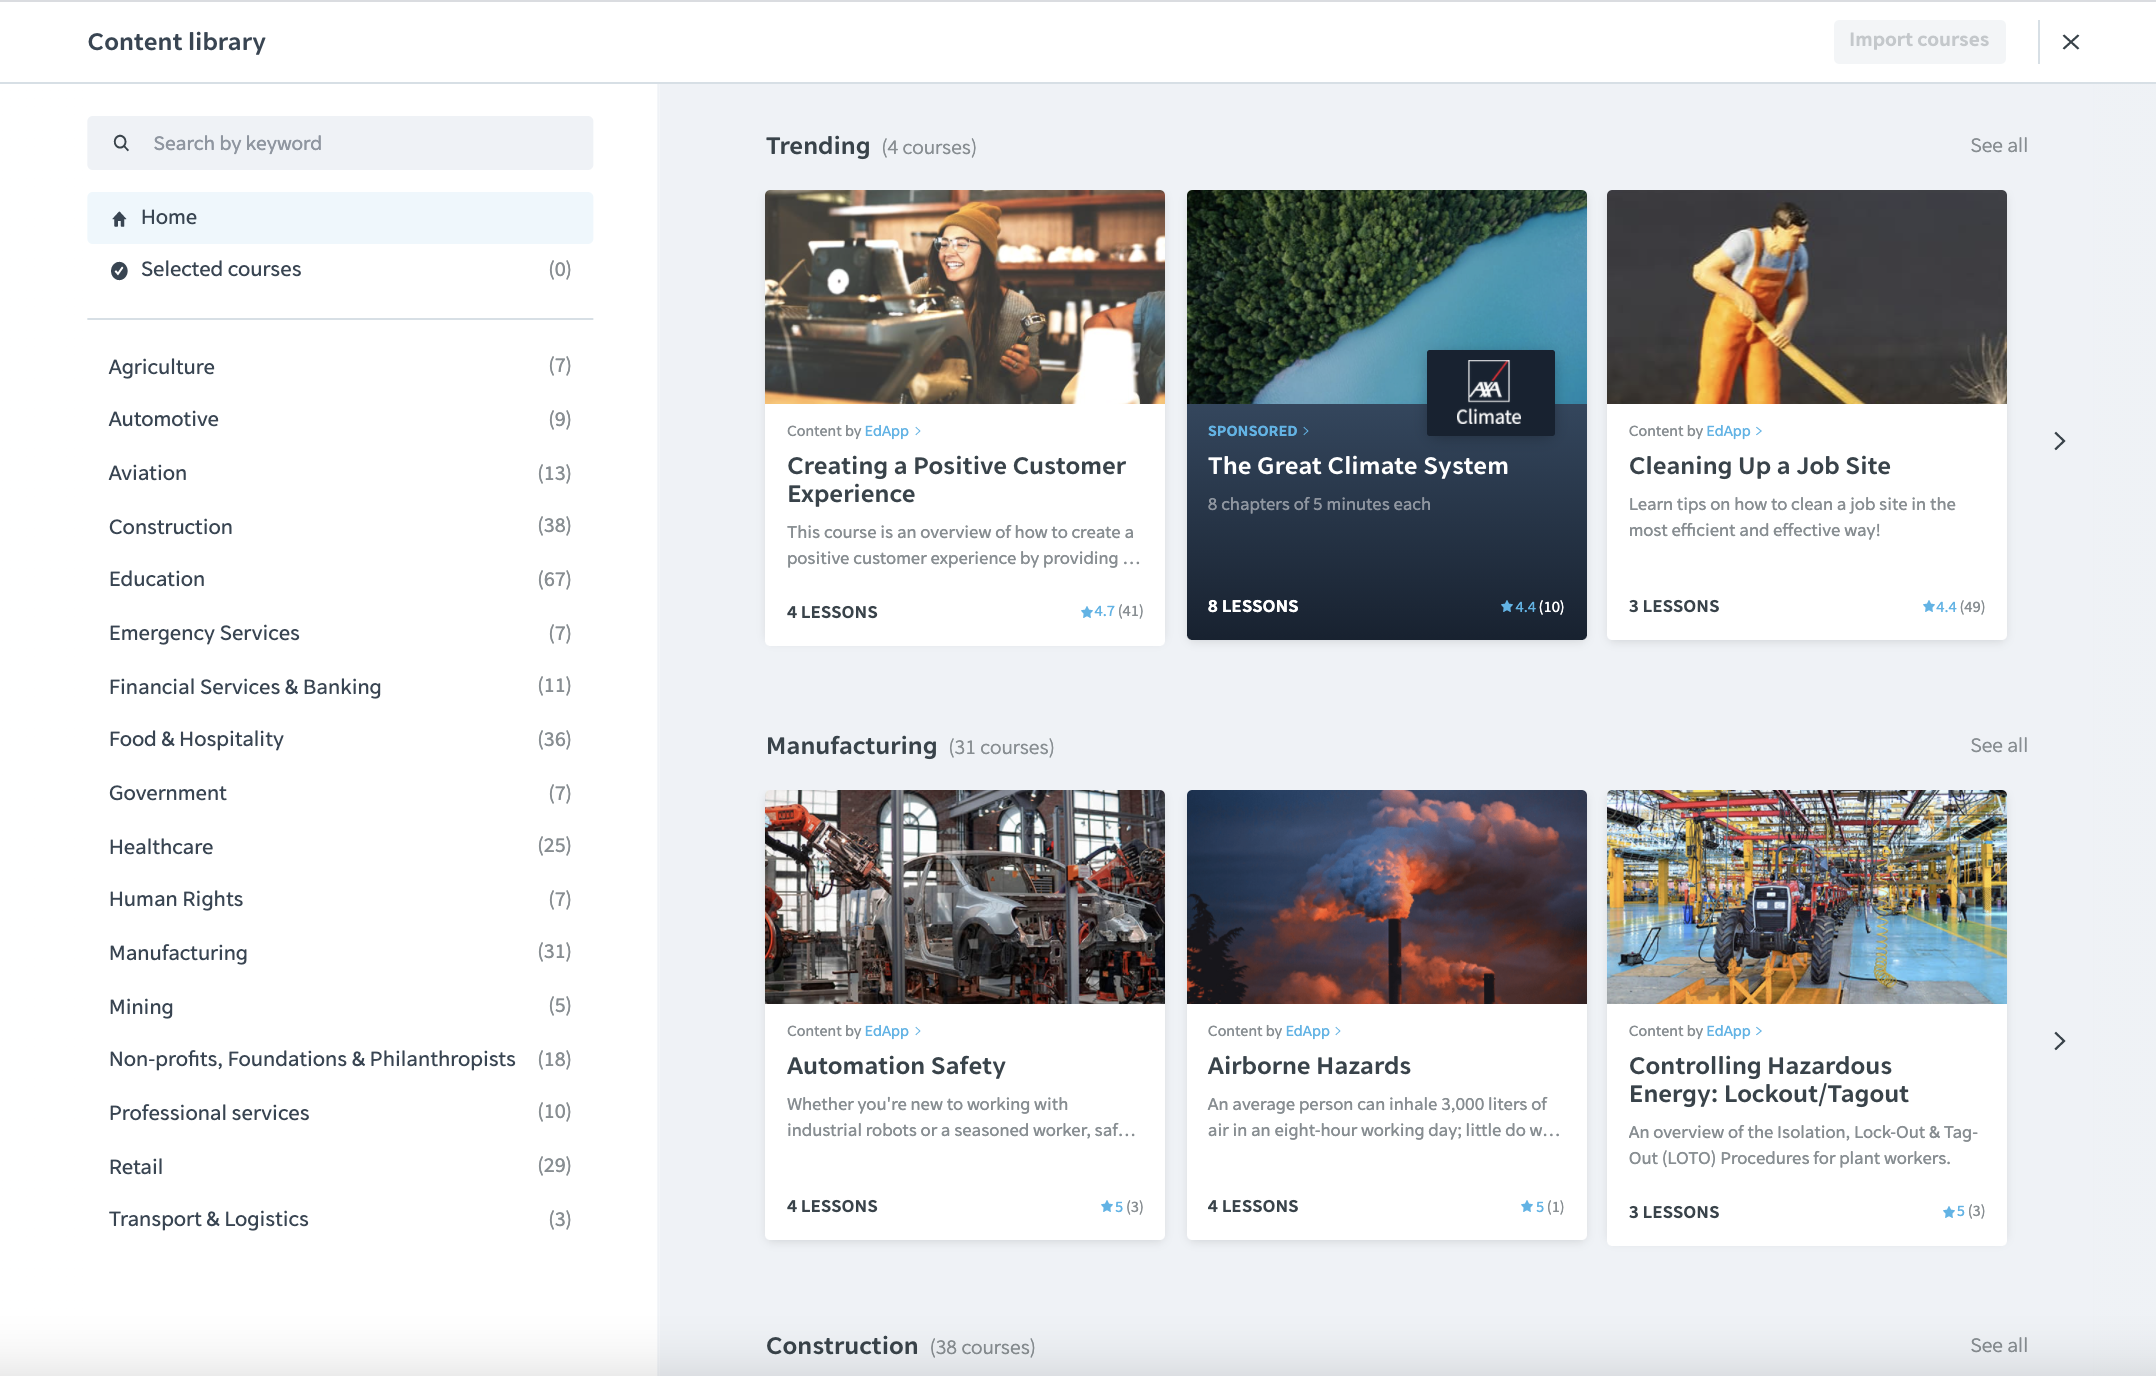Click SPONSORED link on Climate card
Image resolution: width=2156 pixels, height=1376 pixels.
(x=1258, y=431)
